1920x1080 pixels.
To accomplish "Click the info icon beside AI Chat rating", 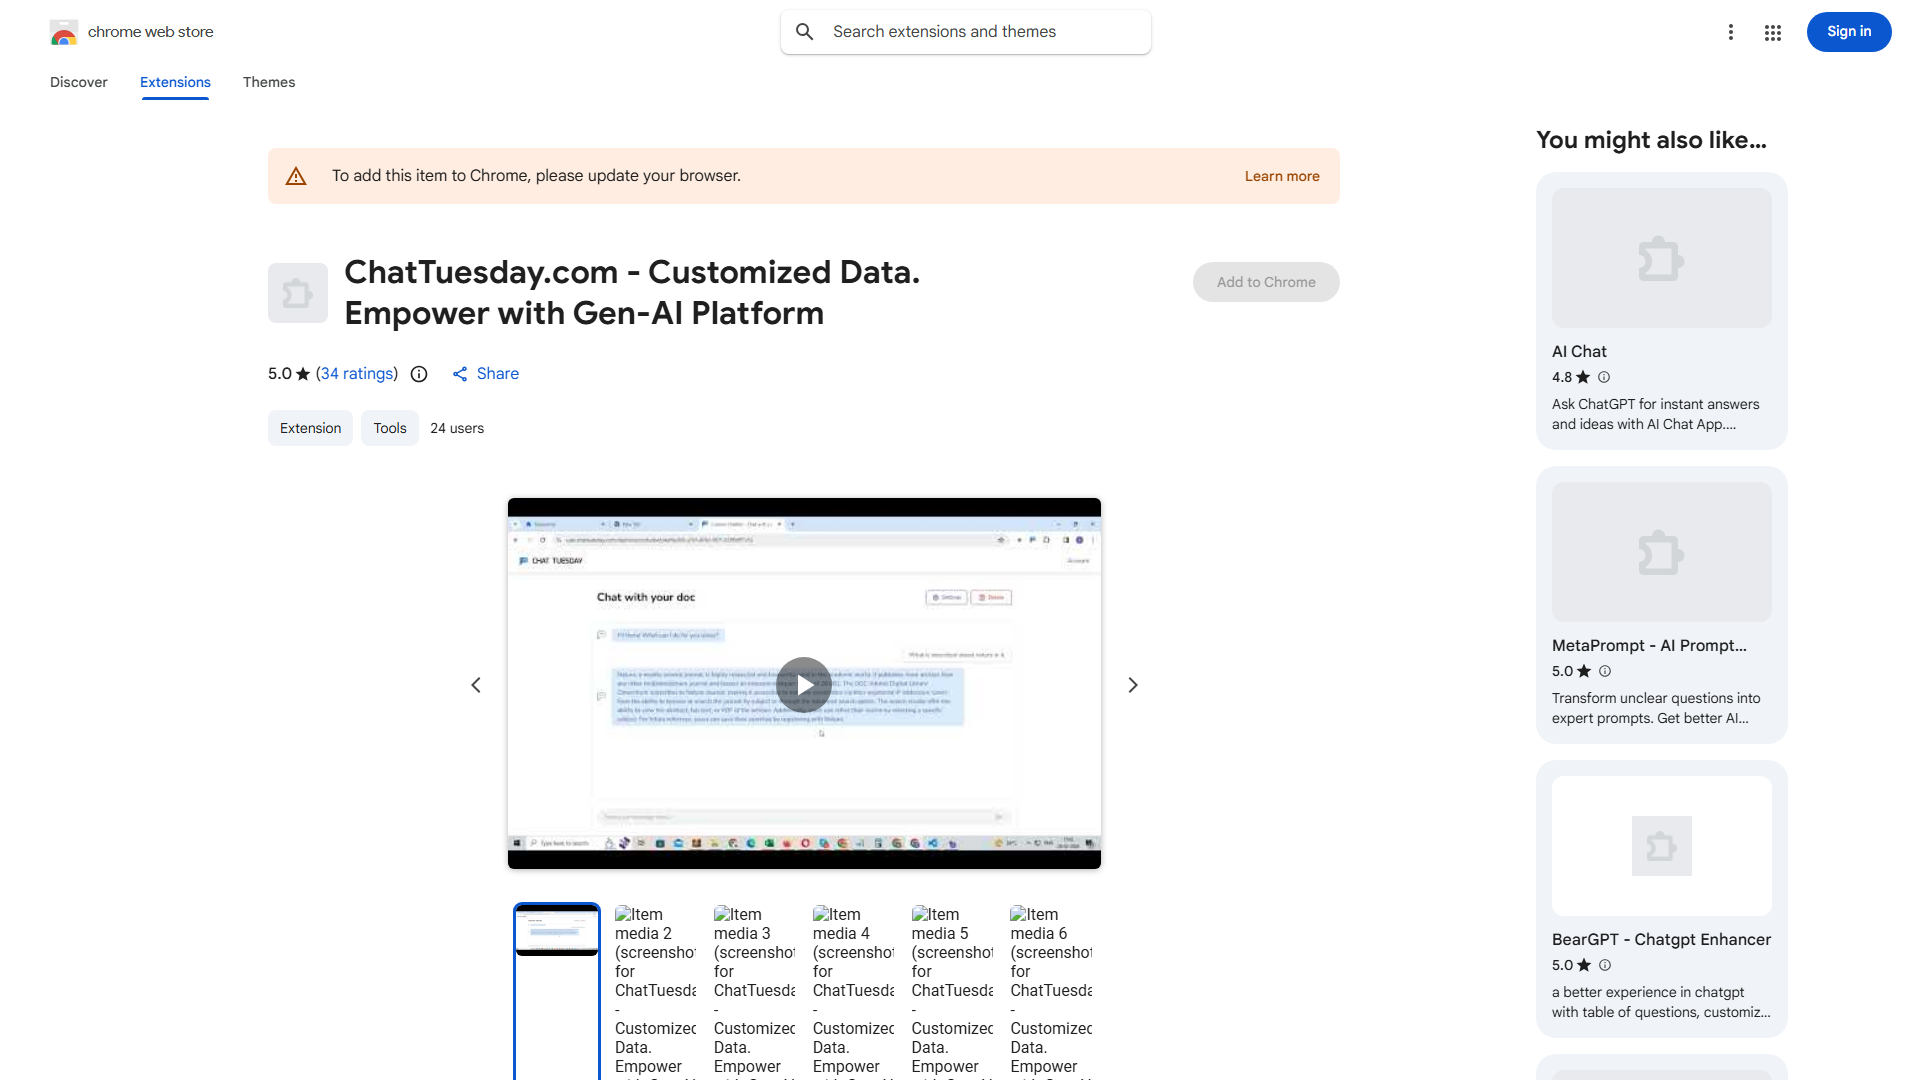I will 1604,377.
